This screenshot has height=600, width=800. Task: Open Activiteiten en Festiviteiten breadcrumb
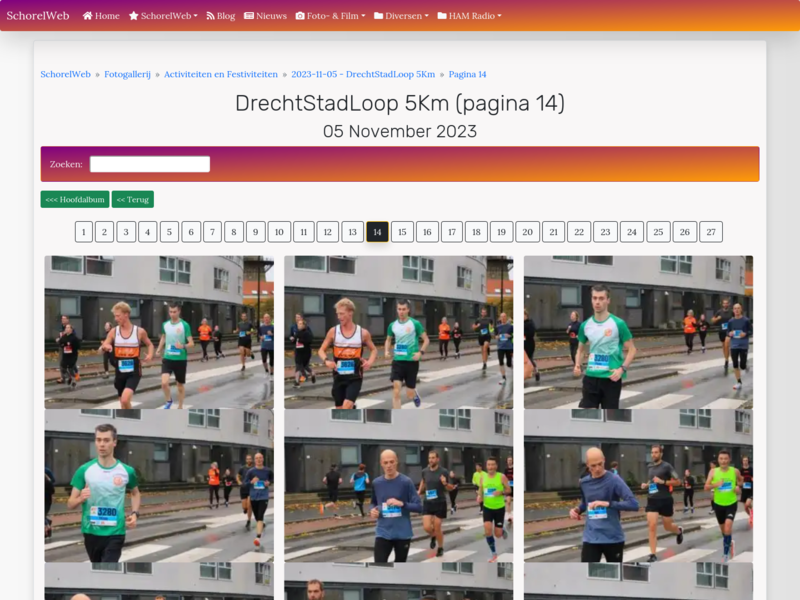pyautogui.click(x=221, y=74)
